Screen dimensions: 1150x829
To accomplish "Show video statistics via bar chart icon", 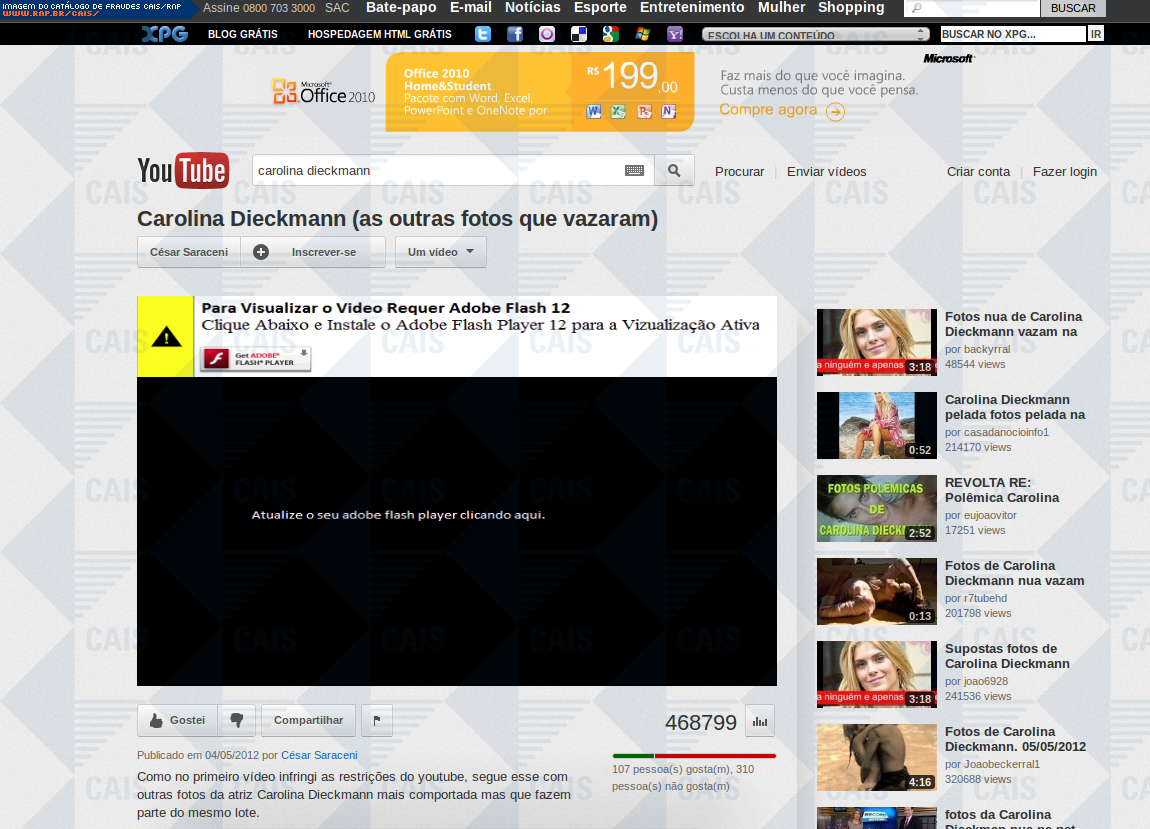I will pyautogui.click(x=760, y=721).
